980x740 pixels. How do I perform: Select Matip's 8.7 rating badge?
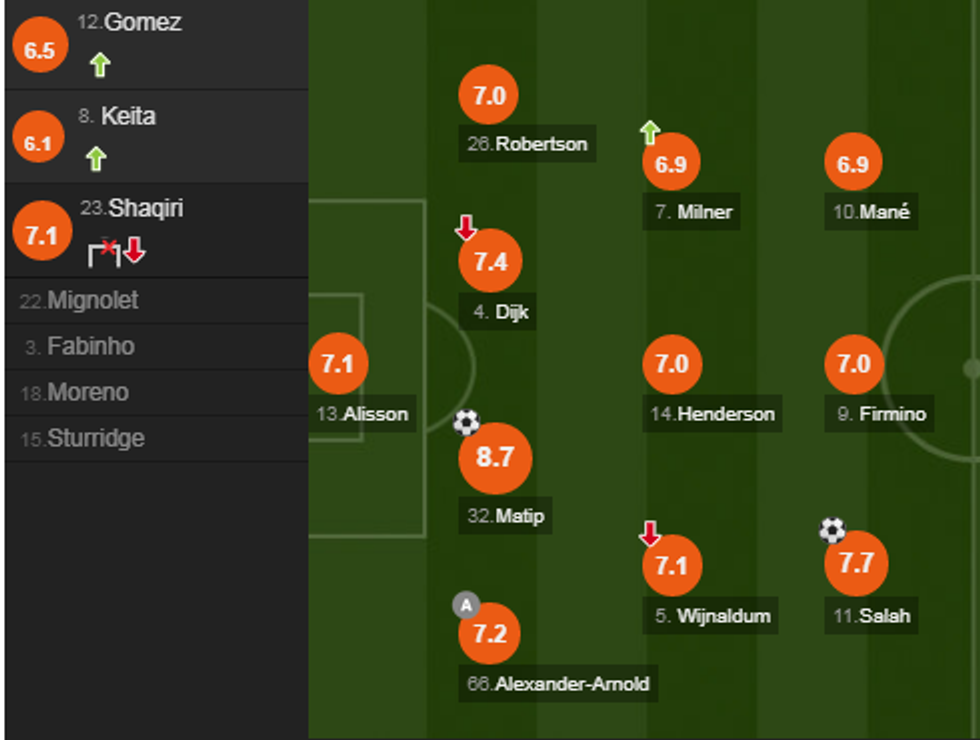495,458
